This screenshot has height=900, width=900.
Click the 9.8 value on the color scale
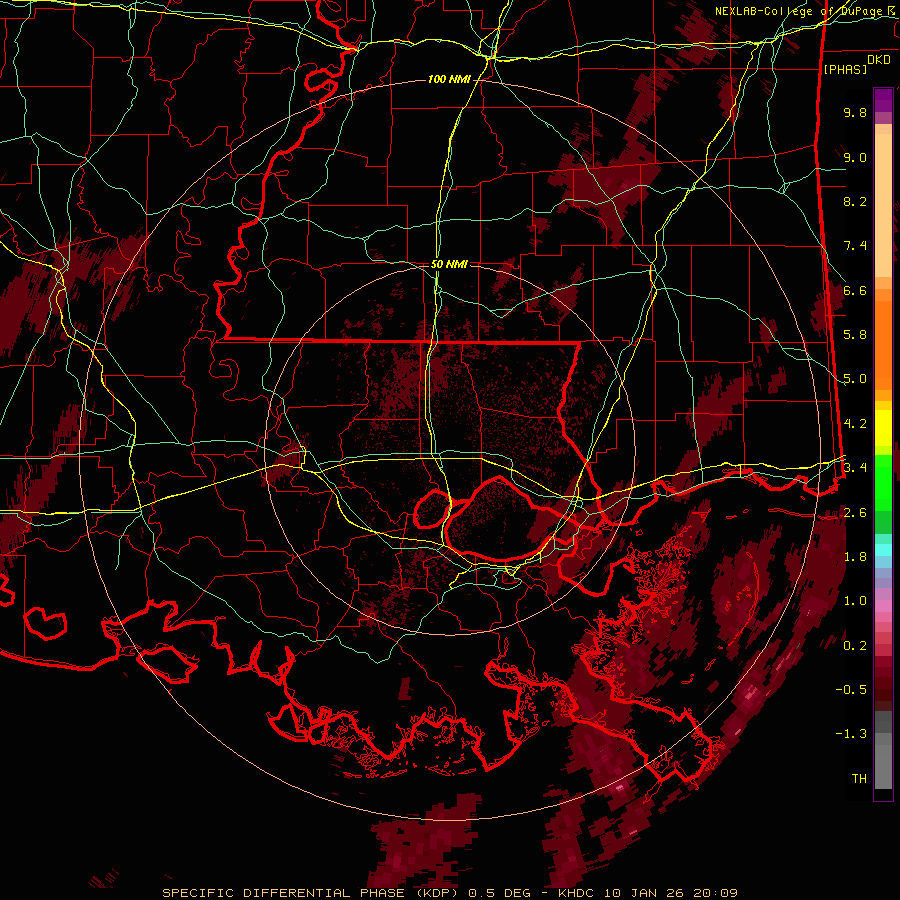855,112
